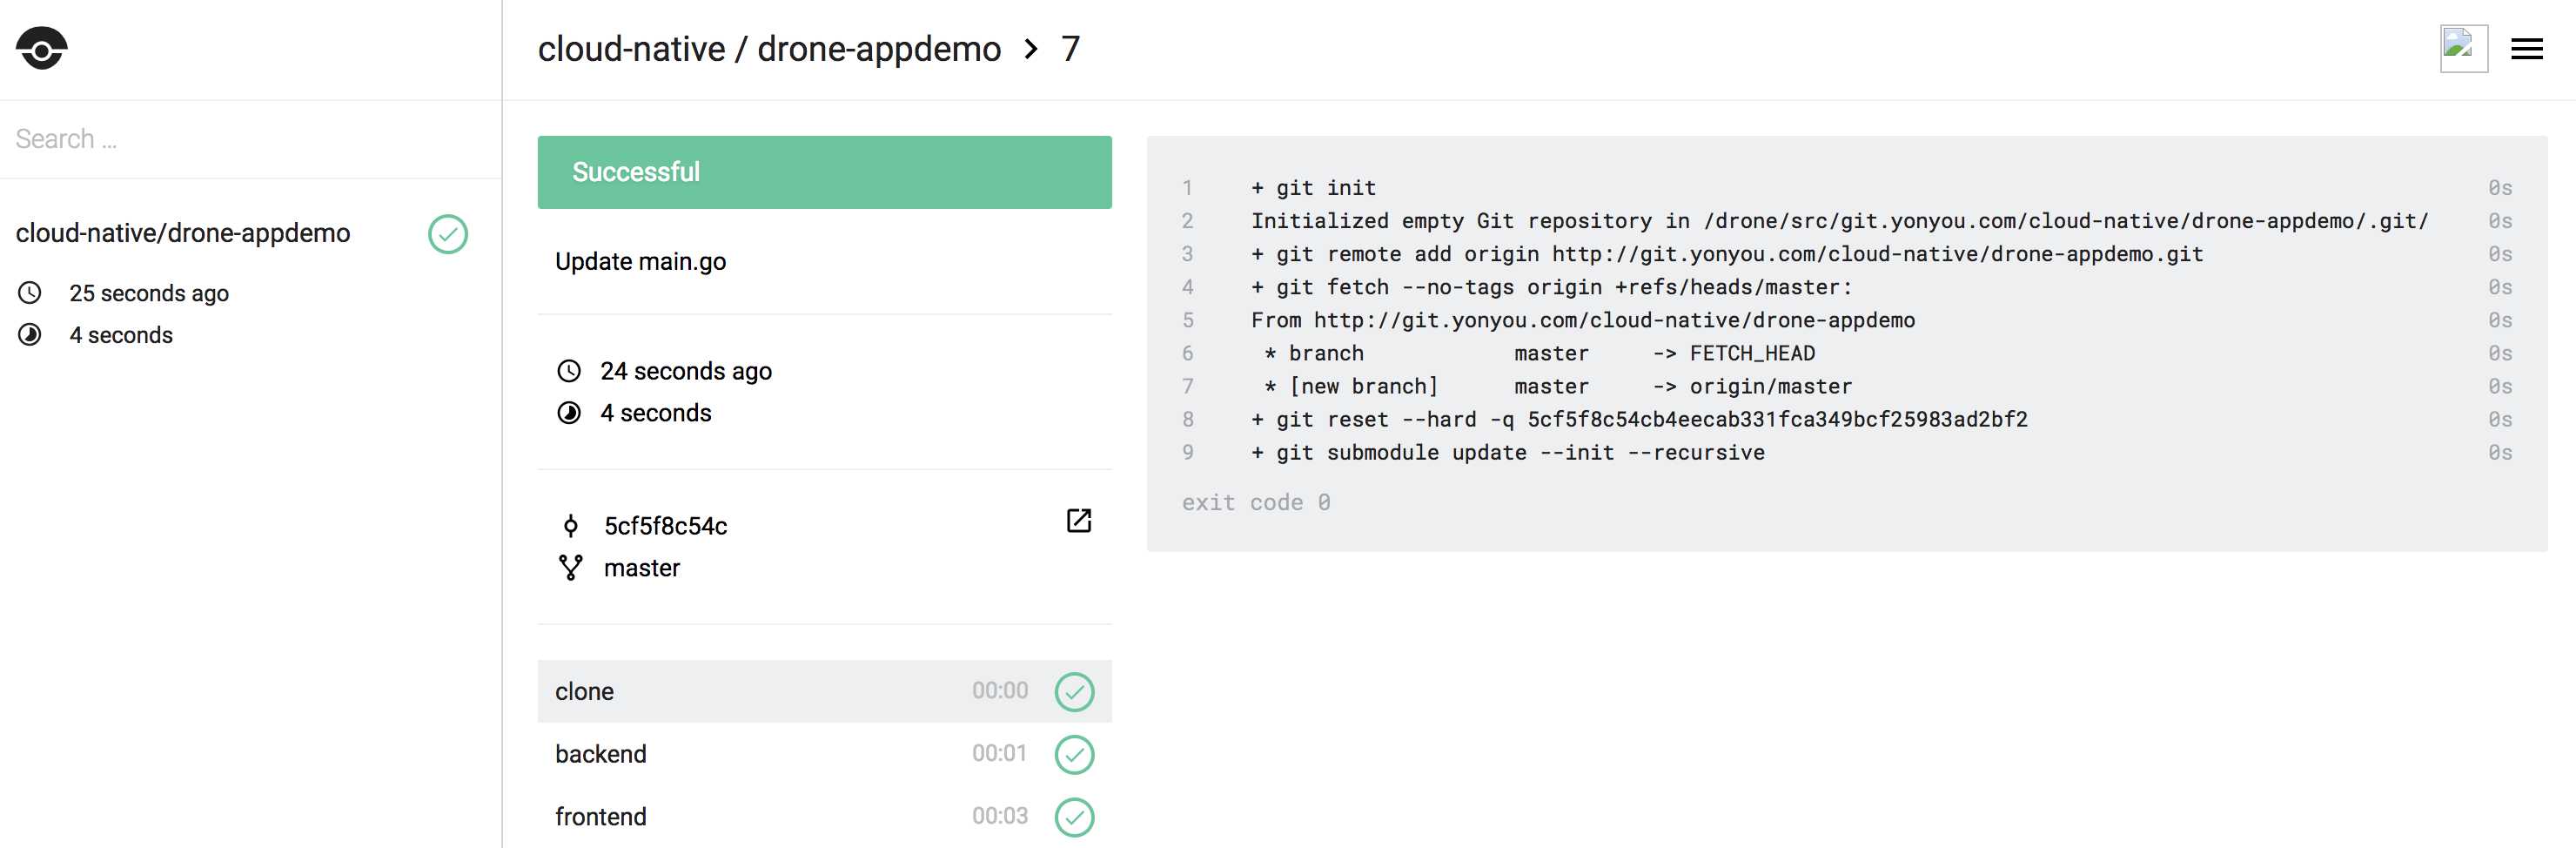This screenshot has width=2576, height=848.
Task: Open cloud-native/drone-appdemo repository in sidebar
Action: coord(183,233)
